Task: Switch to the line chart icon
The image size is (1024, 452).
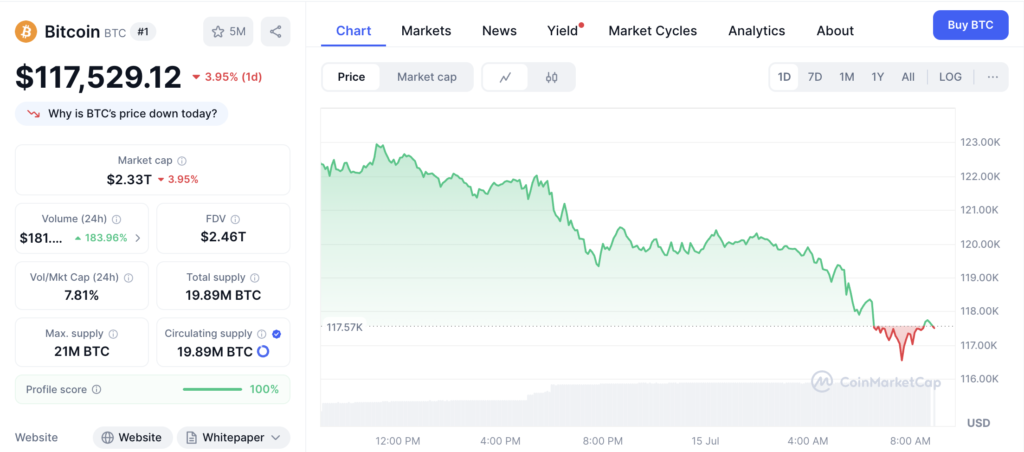Action: click(x=506, y=77)
